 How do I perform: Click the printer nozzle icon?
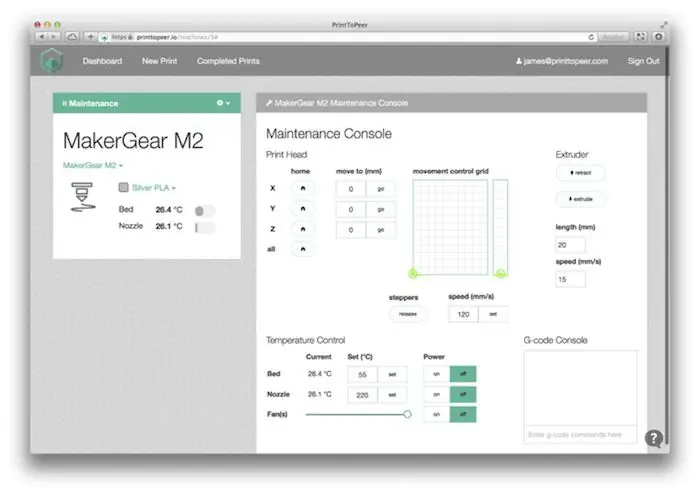point(83,197)
